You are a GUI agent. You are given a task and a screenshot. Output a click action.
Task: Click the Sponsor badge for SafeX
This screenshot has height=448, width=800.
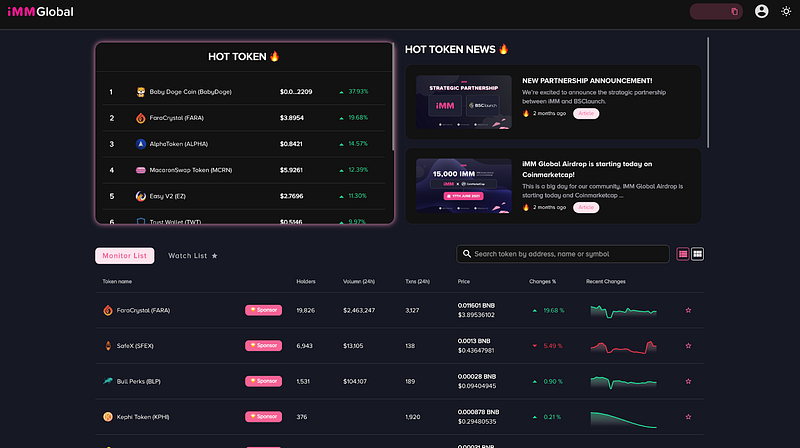tap(263, 345)
